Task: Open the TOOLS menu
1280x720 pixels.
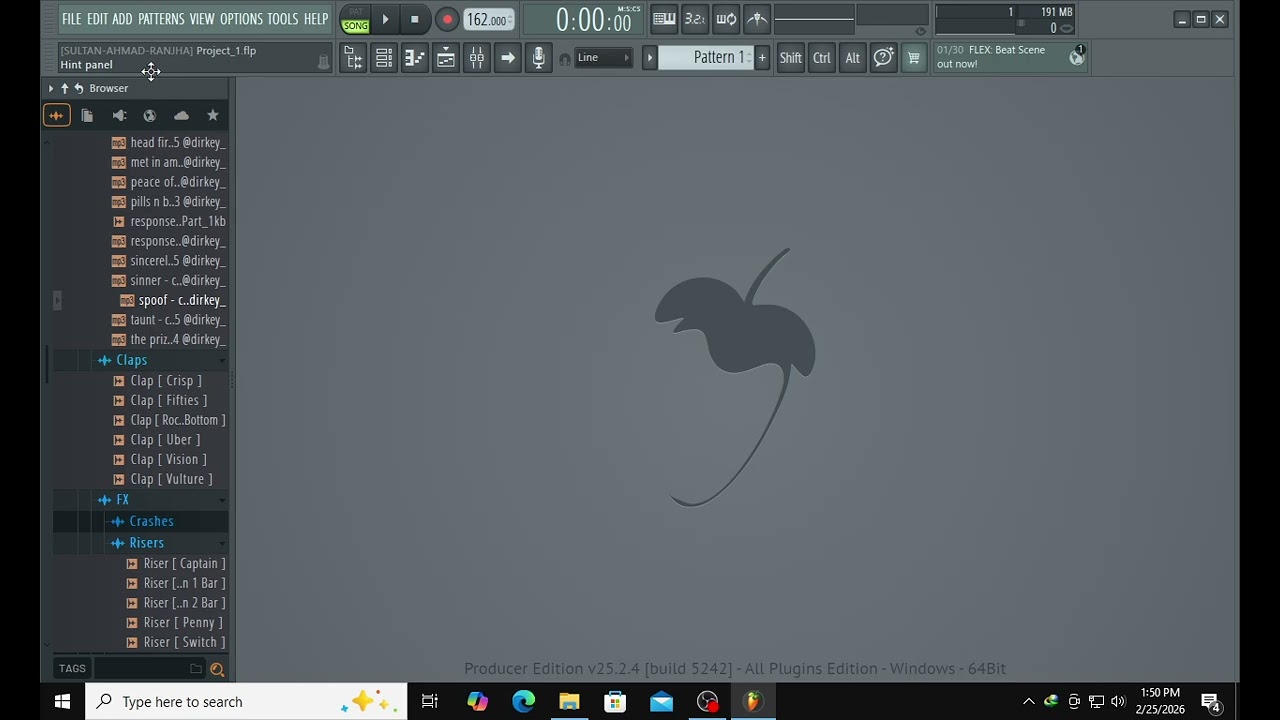Action: [x=283, y=19]
